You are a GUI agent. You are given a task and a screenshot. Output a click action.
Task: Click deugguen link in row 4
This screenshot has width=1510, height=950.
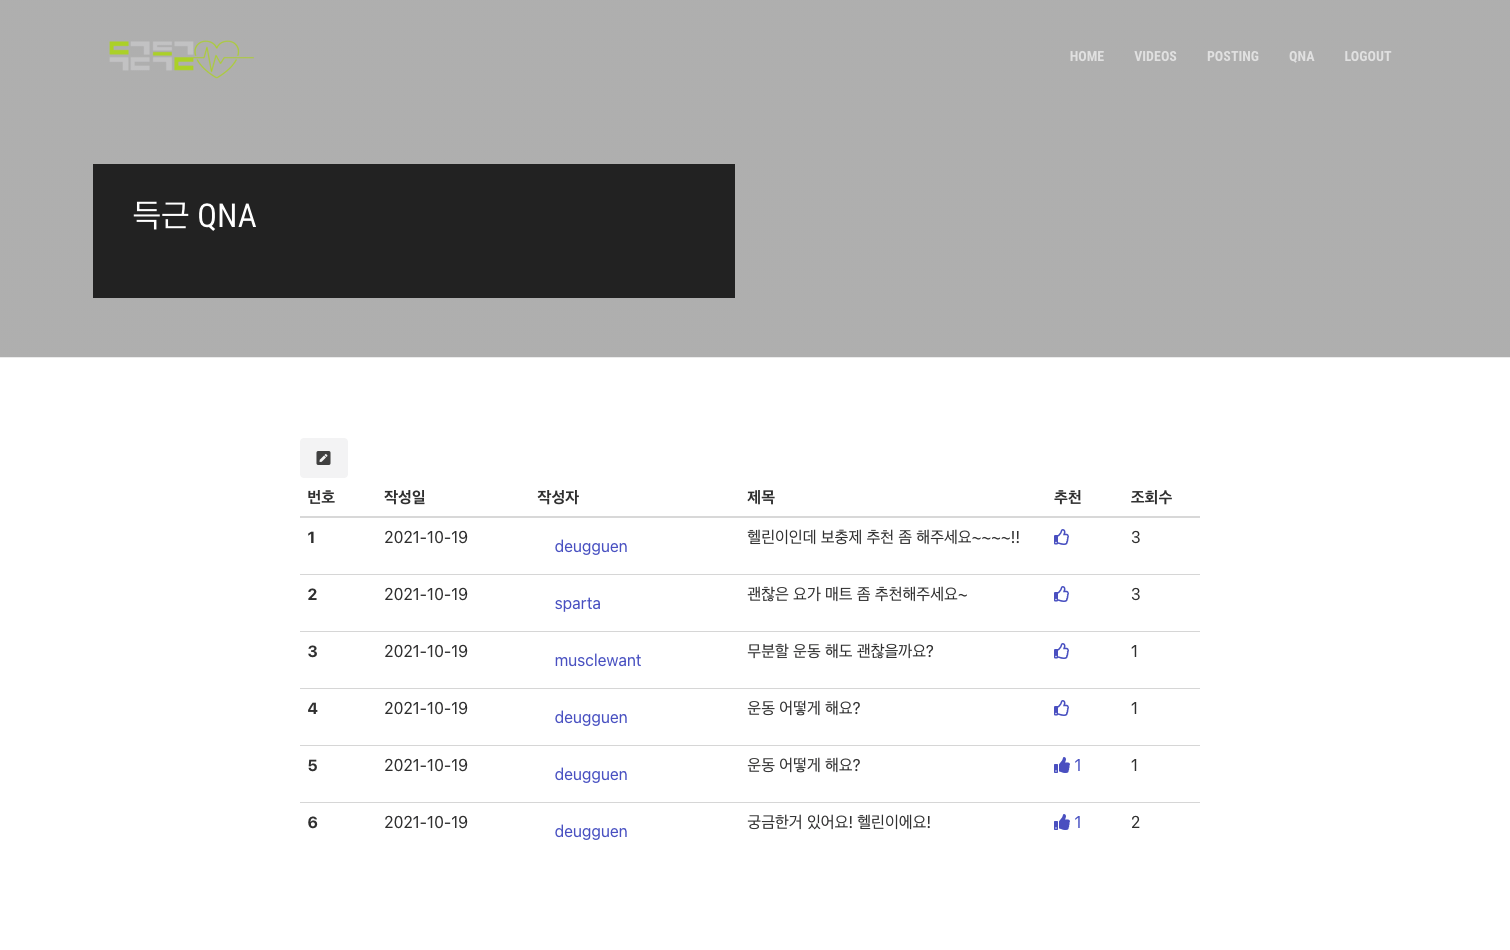click(591, 717)
